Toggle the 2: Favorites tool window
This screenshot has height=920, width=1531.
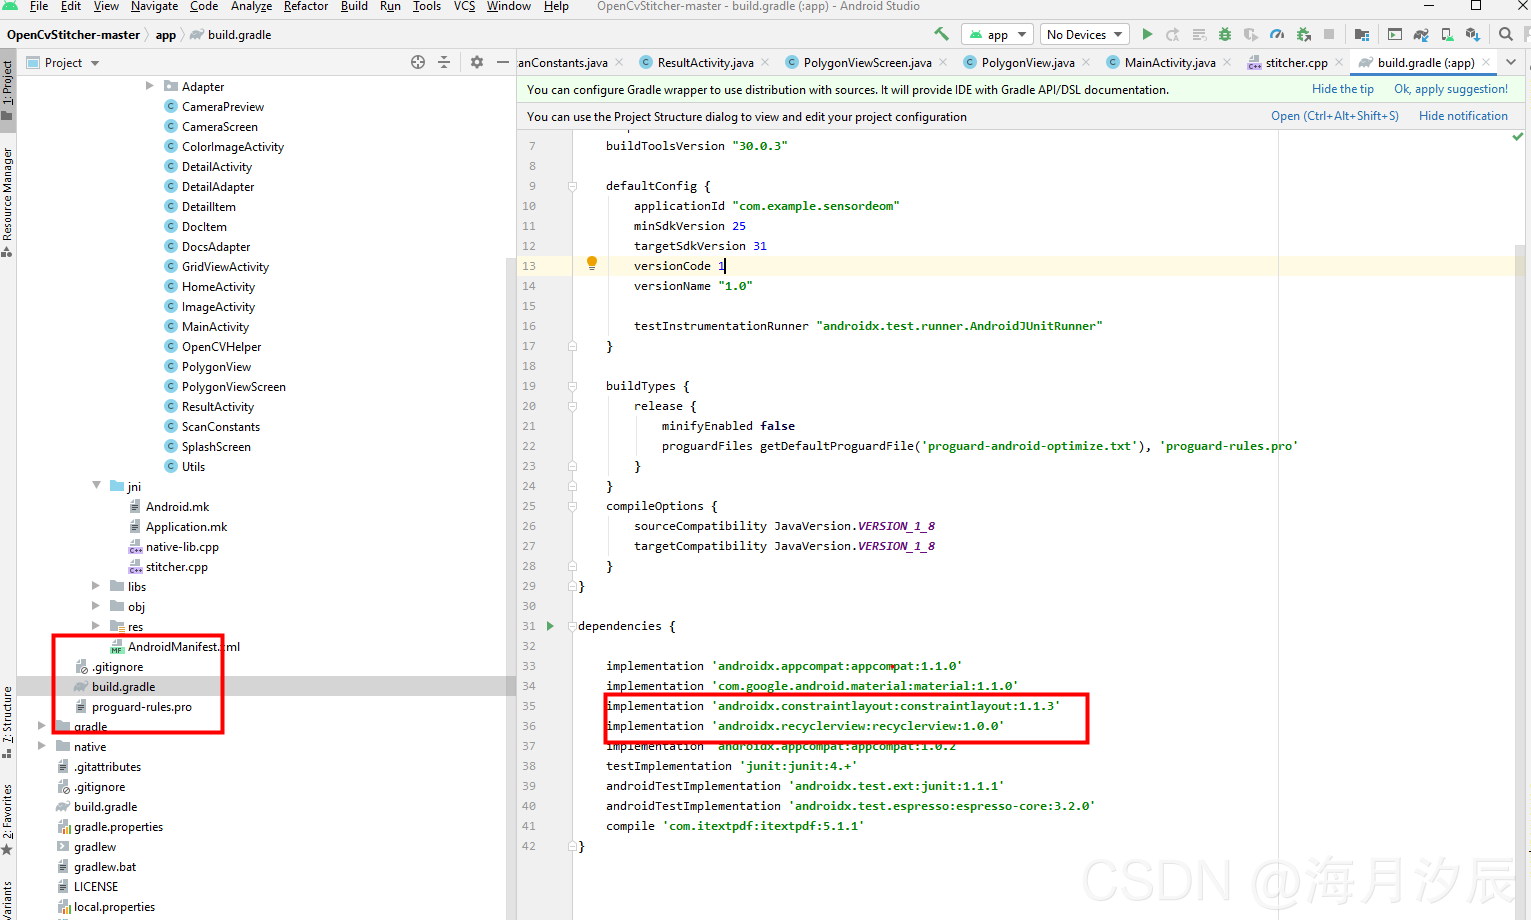pos(8,820)
